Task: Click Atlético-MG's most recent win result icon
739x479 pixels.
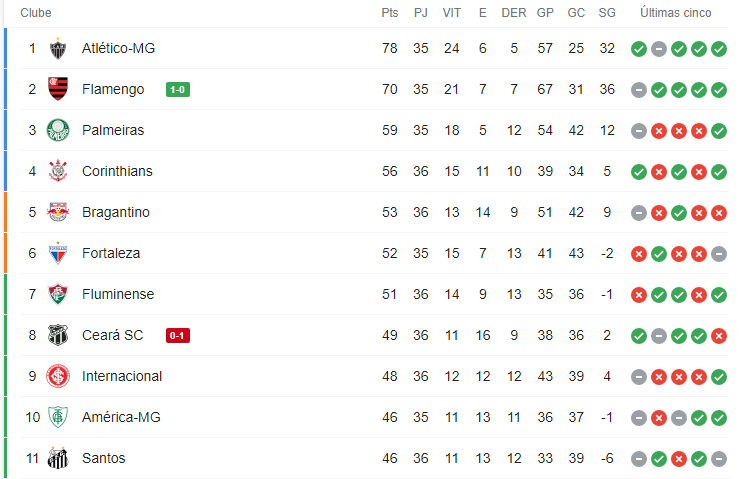Action: pyautogui.click(x=719, y=49)
